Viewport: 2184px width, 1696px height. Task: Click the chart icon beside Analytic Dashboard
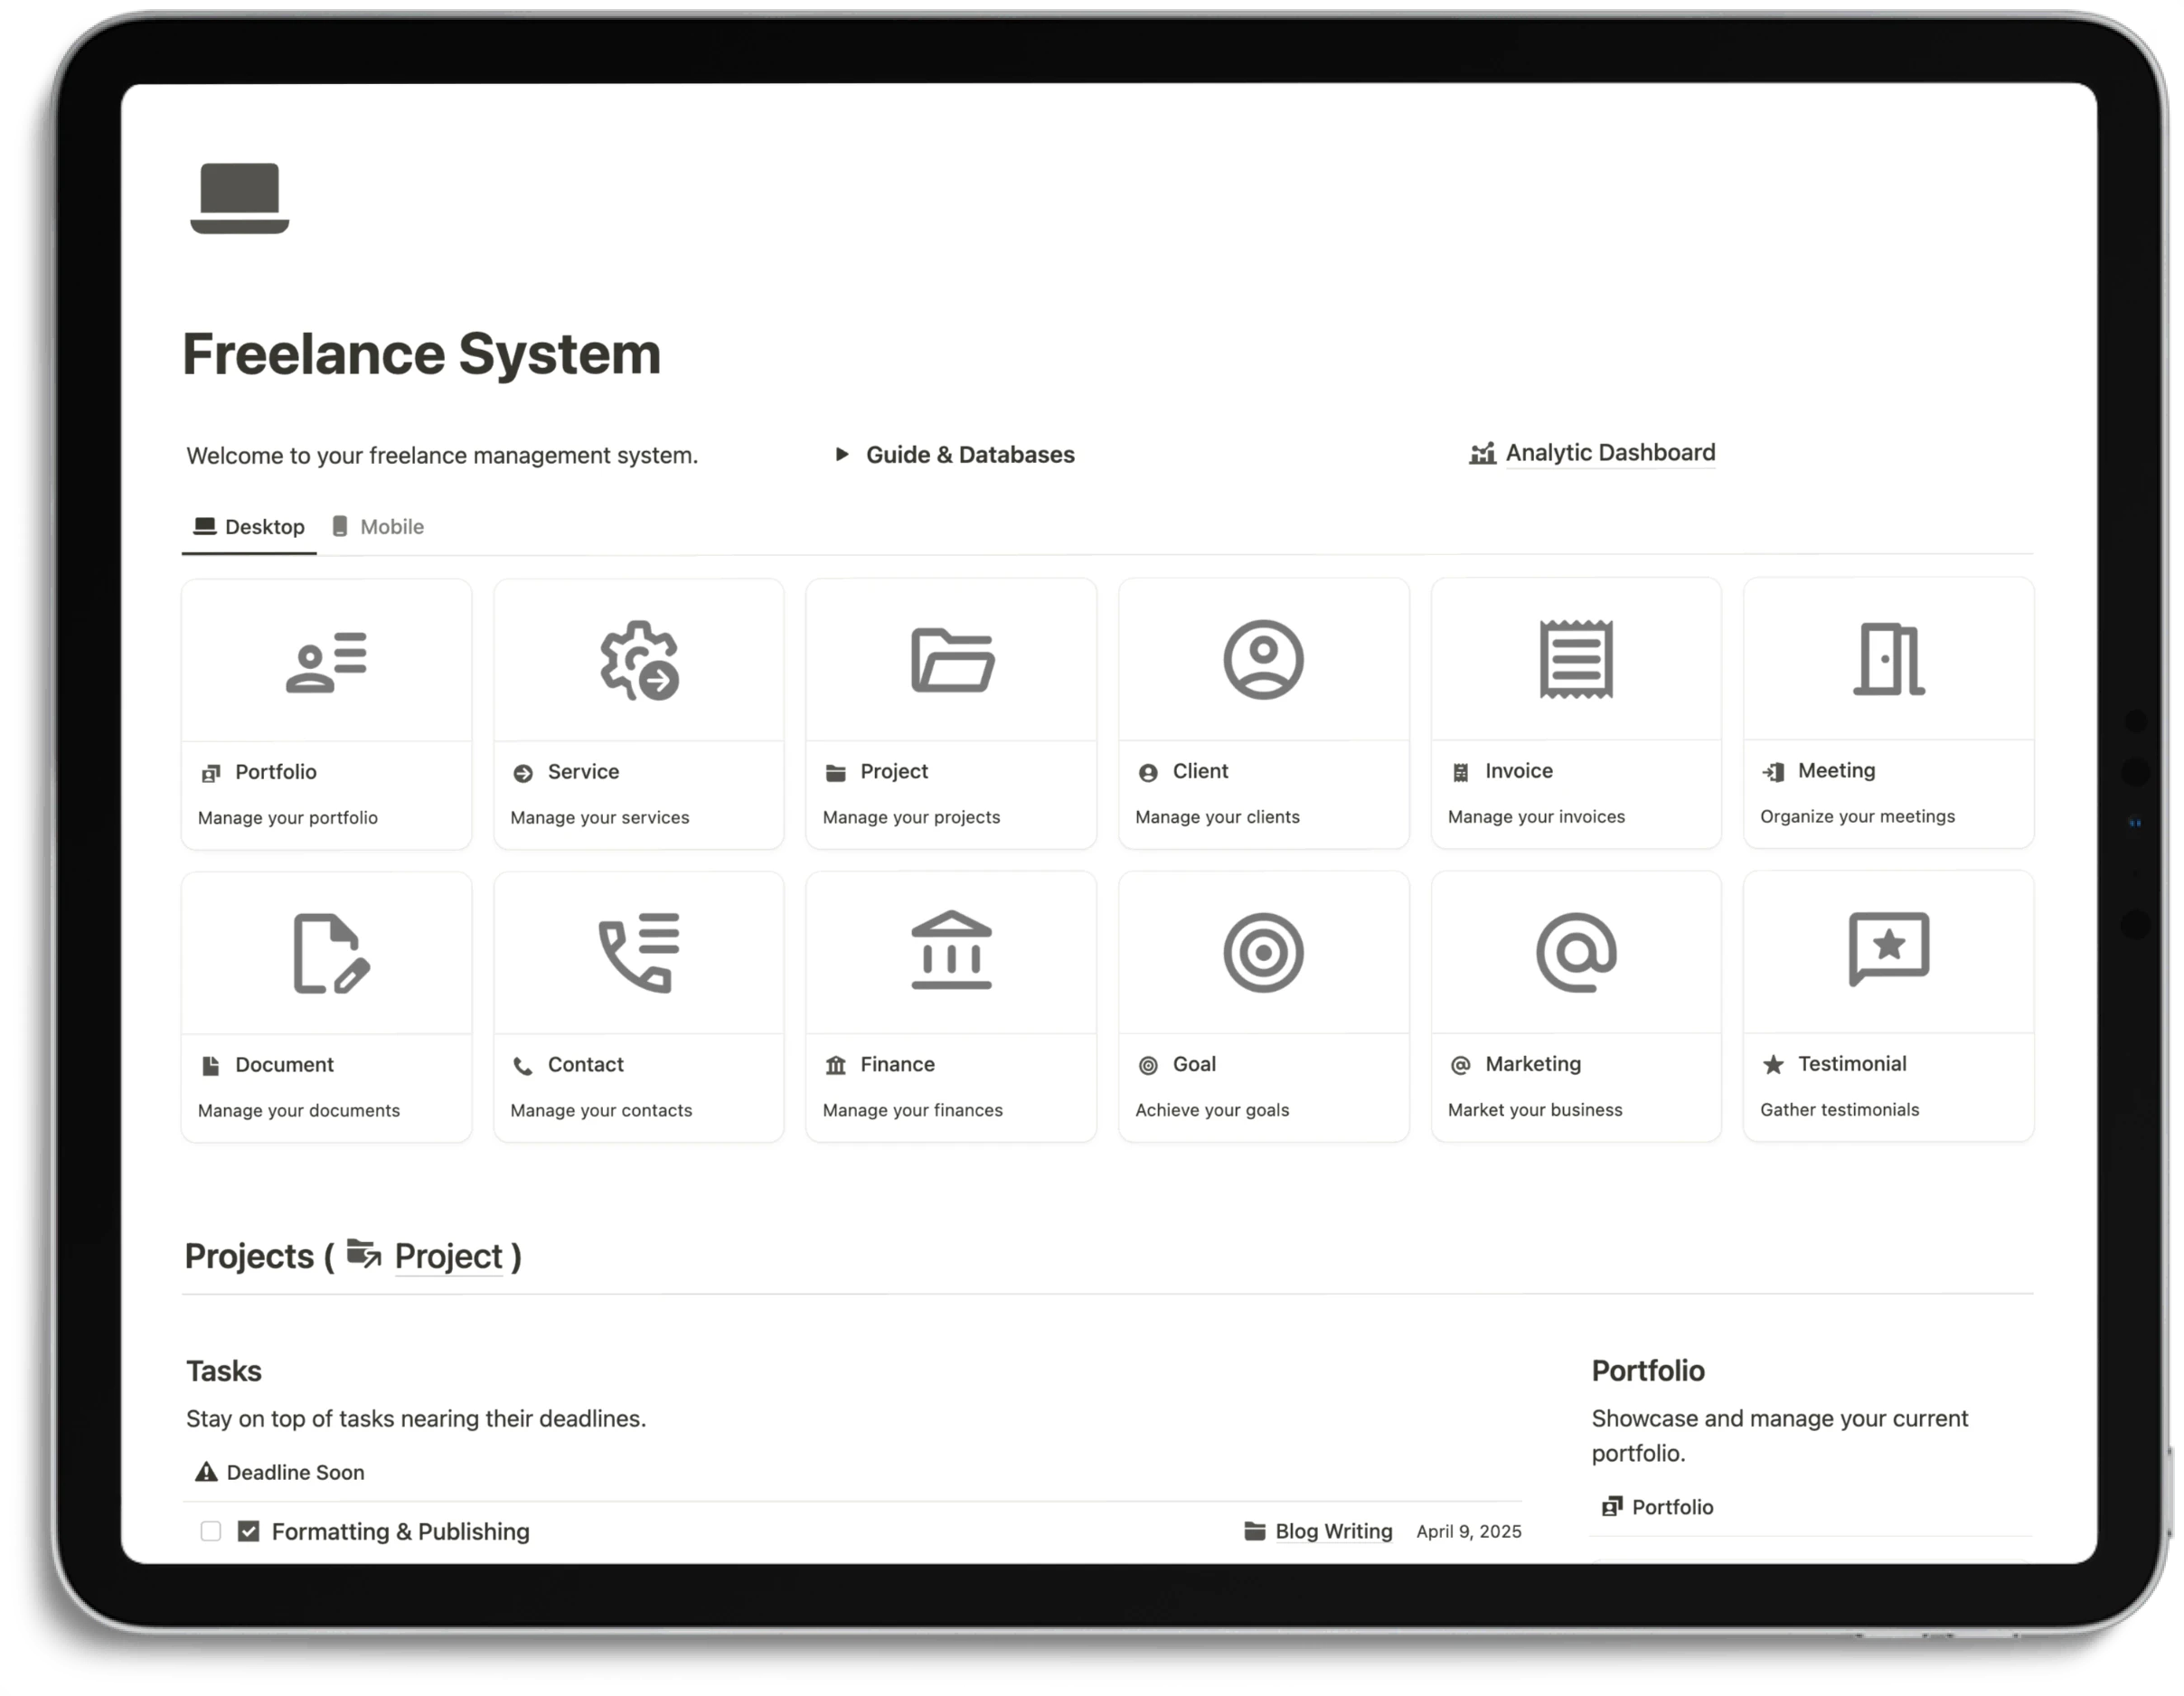click(1482, 454)
